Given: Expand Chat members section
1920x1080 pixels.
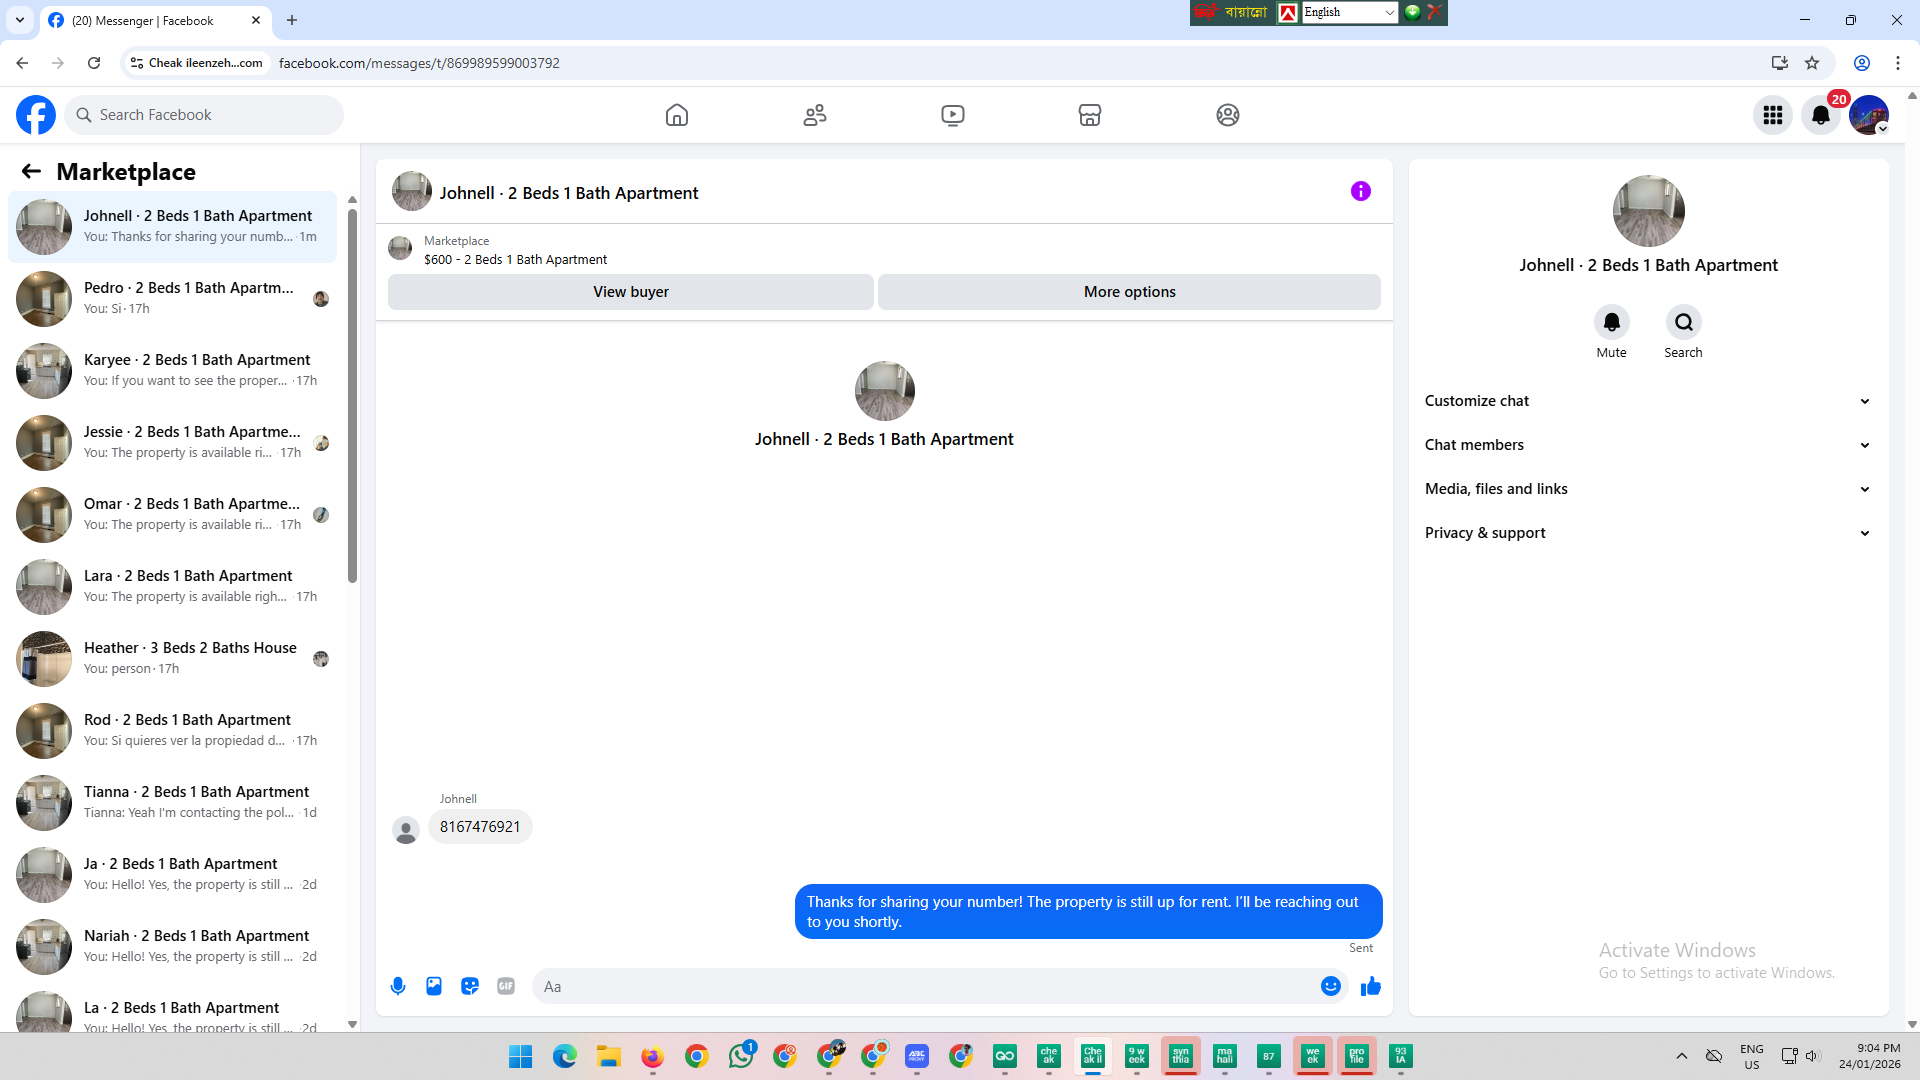Looking at the screenshot, I should point(1647,445).
